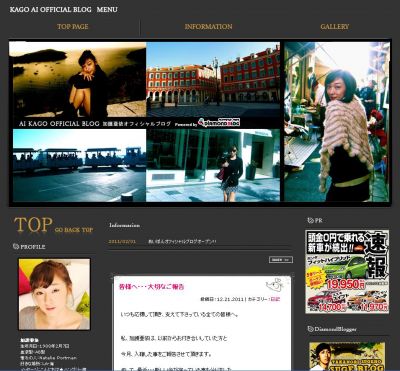Click the KAGO AI OFFICIAL BLOG title

51,9
